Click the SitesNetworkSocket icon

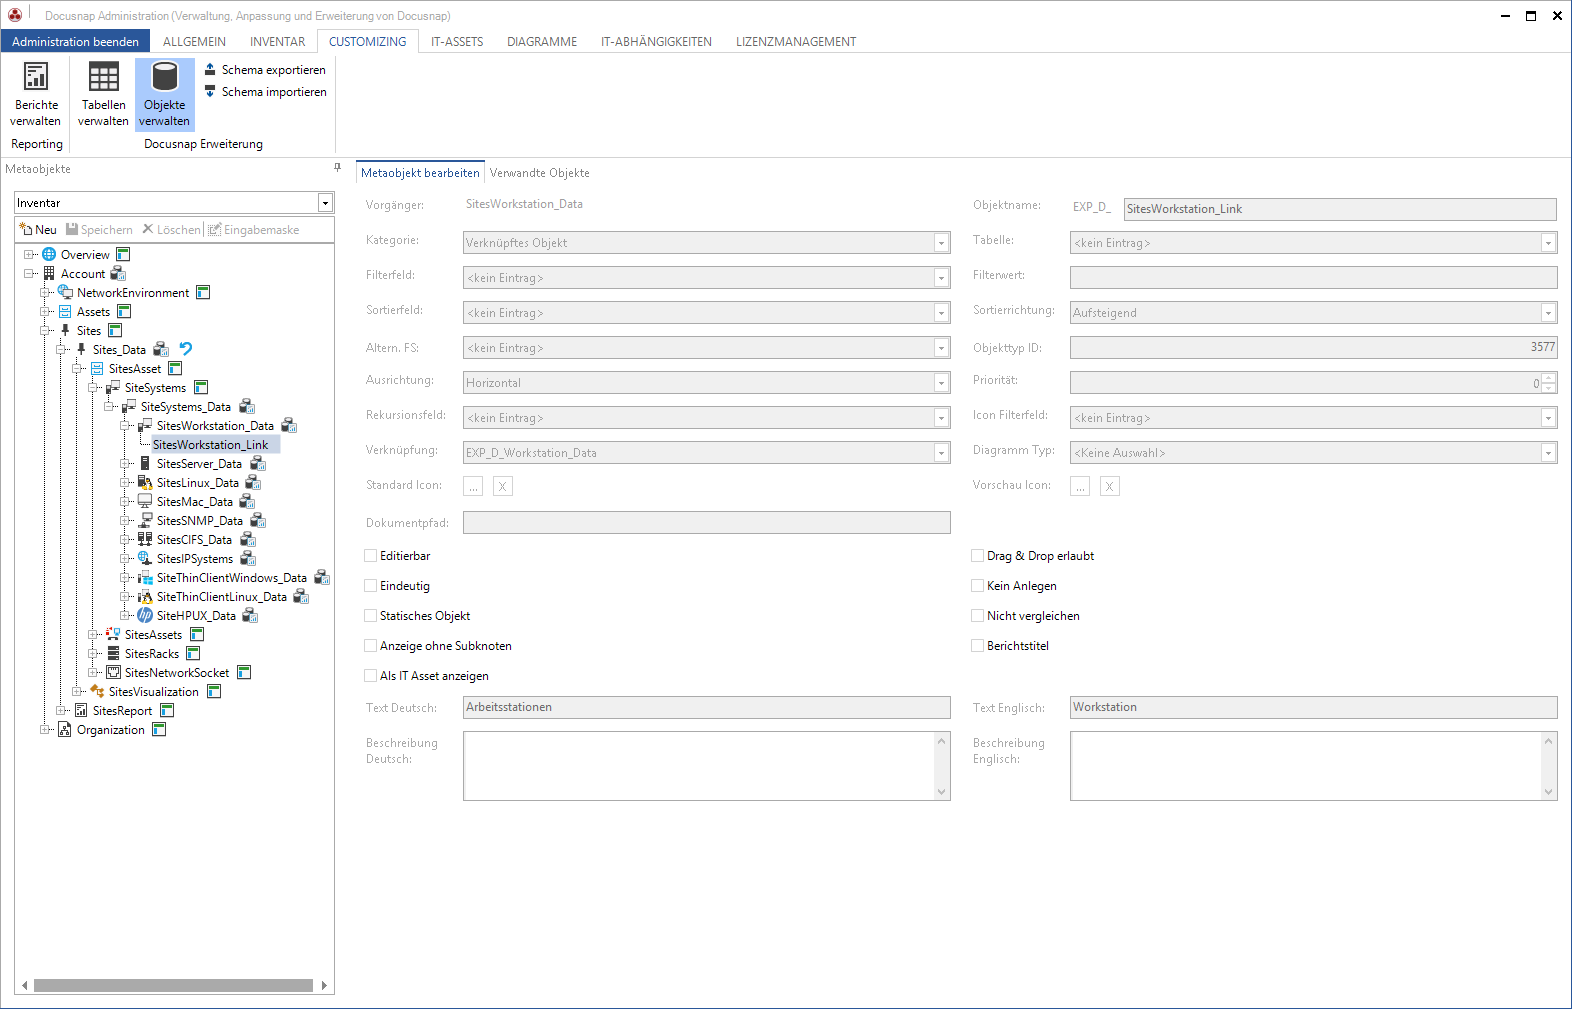[x=113, y=673]
